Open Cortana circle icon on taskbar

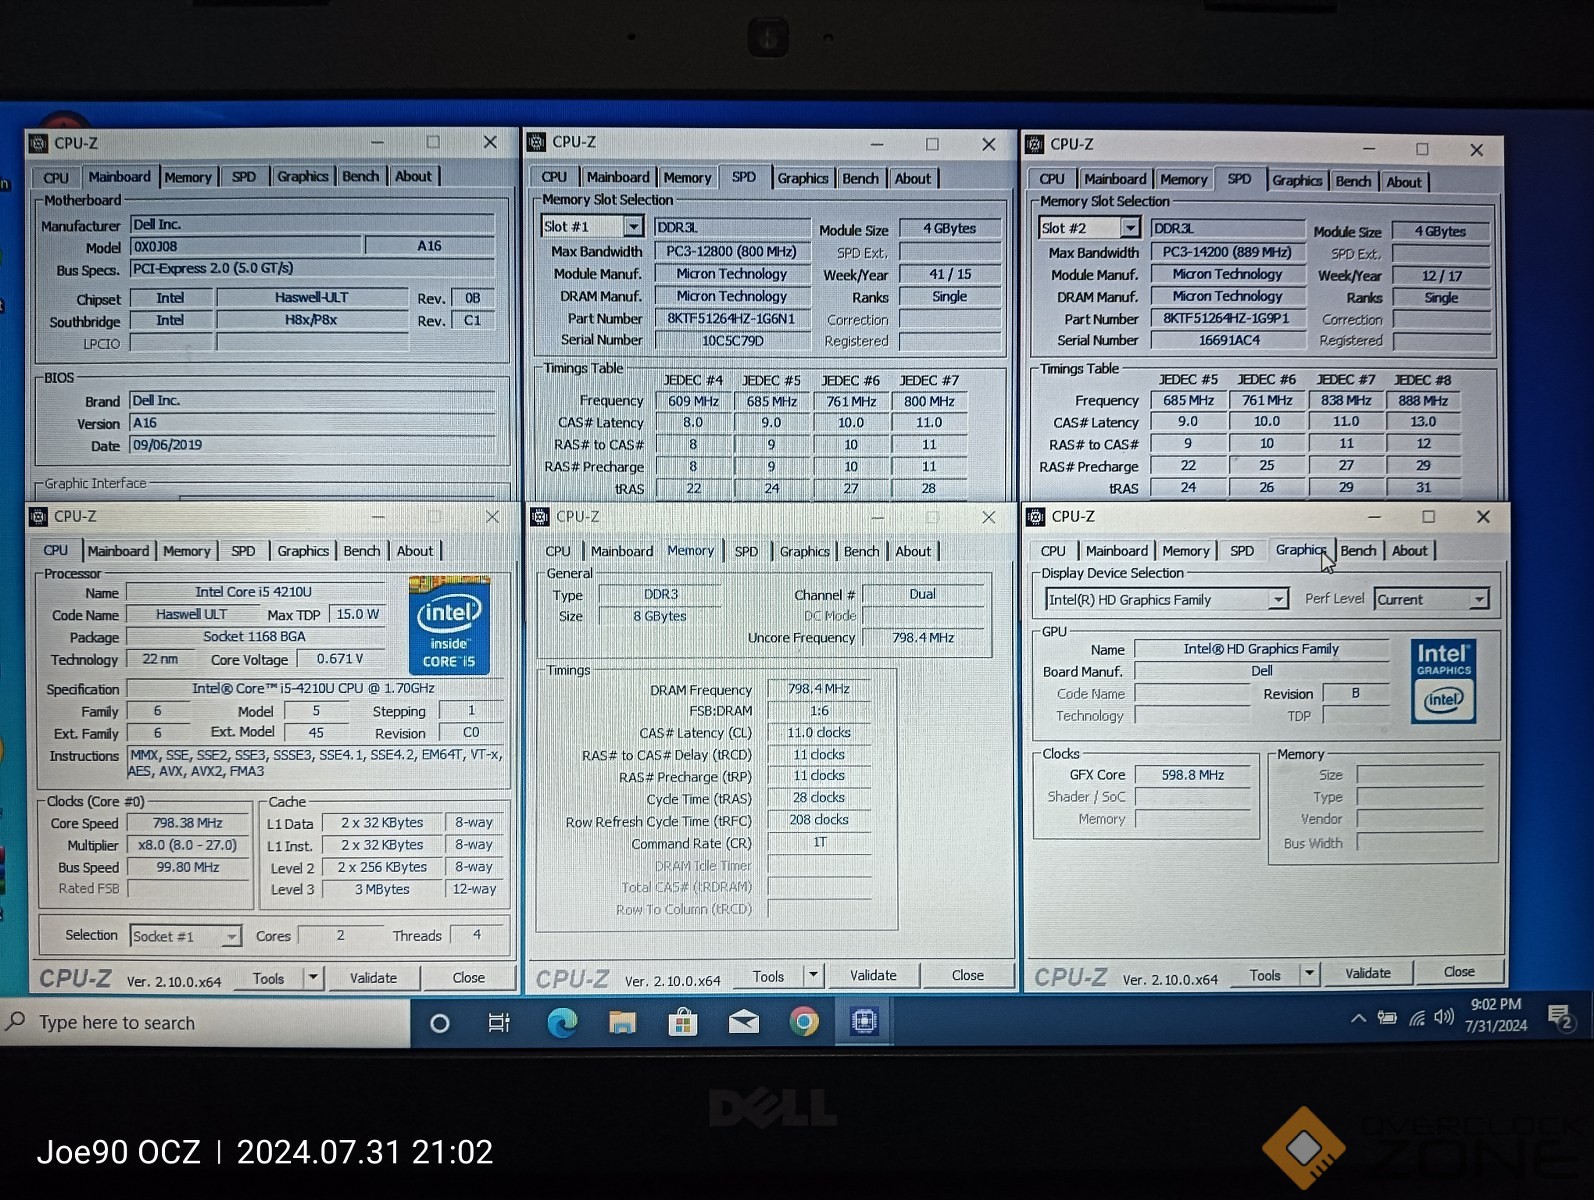pos(439,1023)
